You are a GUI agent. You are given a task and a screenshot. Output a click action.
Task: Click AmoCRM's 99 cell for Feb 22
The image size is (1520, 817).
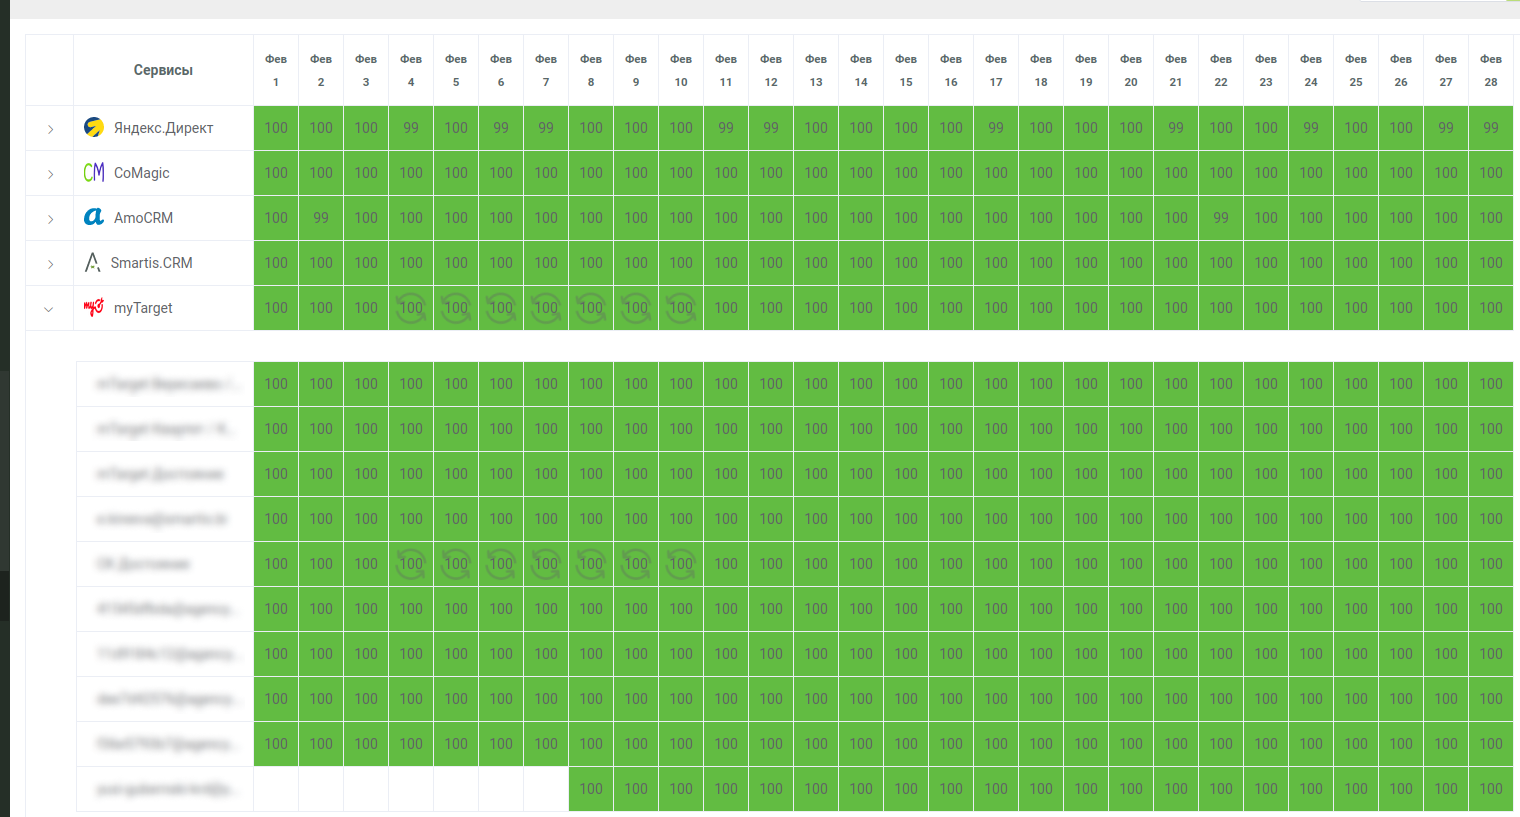tap(1221, 218)
